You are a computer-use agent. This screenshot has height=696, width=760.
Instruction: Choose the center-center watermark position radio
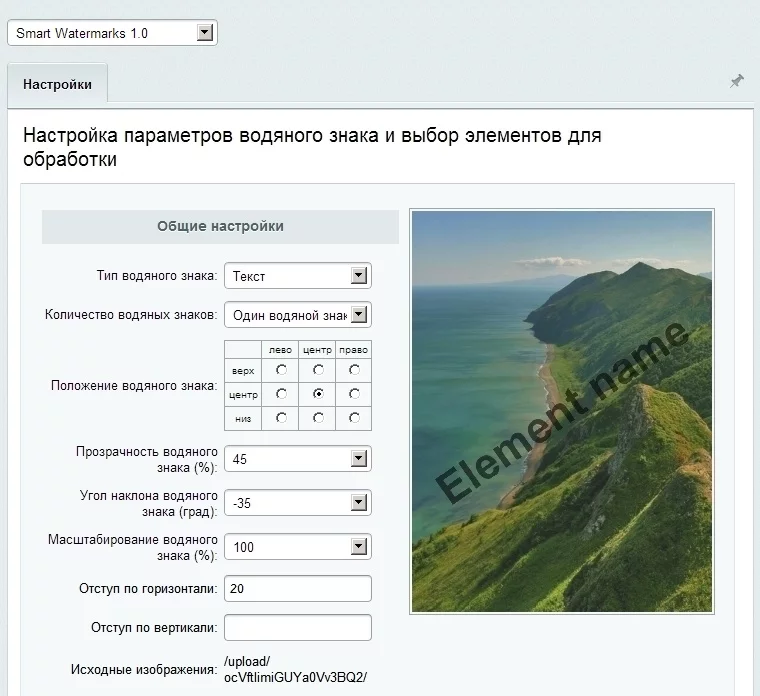[318, 394]
